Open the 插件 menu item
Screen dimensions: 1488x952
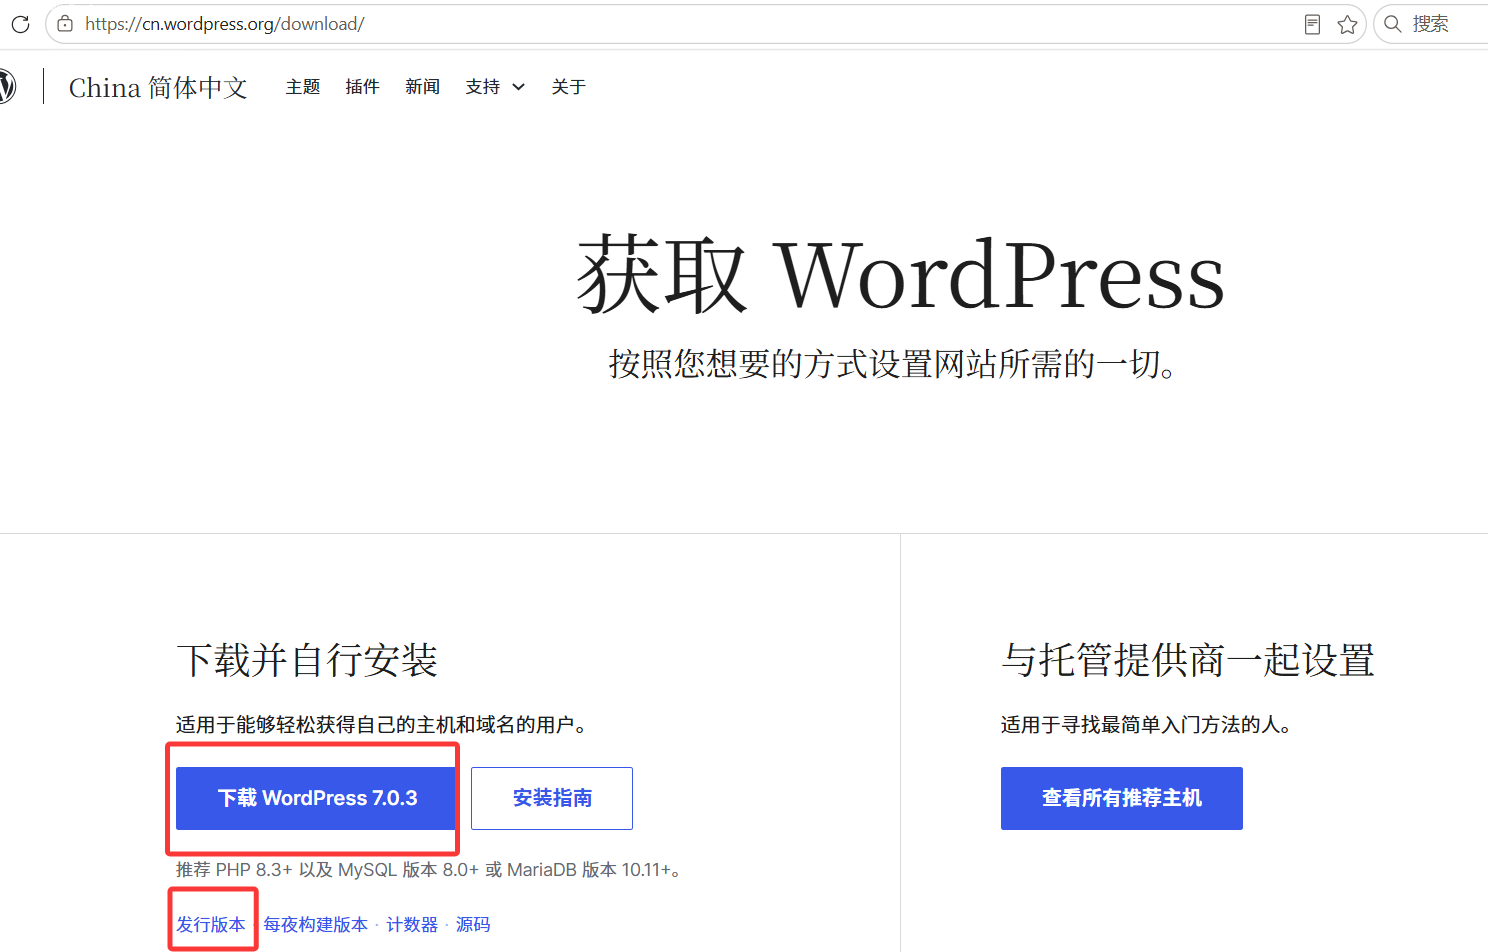tap(362, 87)
